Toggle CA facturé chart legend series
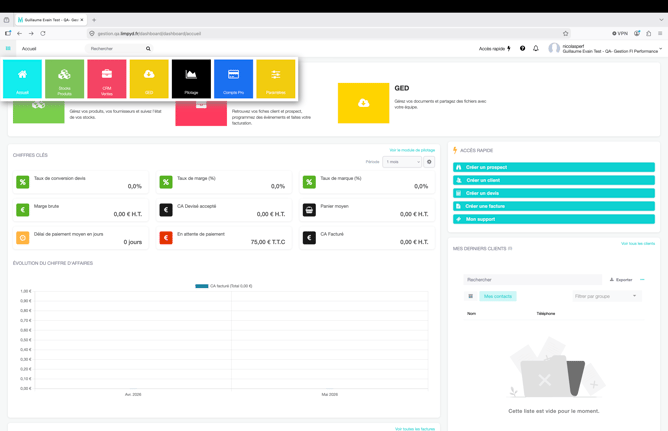668x431 pixels. tap(224, 286)
